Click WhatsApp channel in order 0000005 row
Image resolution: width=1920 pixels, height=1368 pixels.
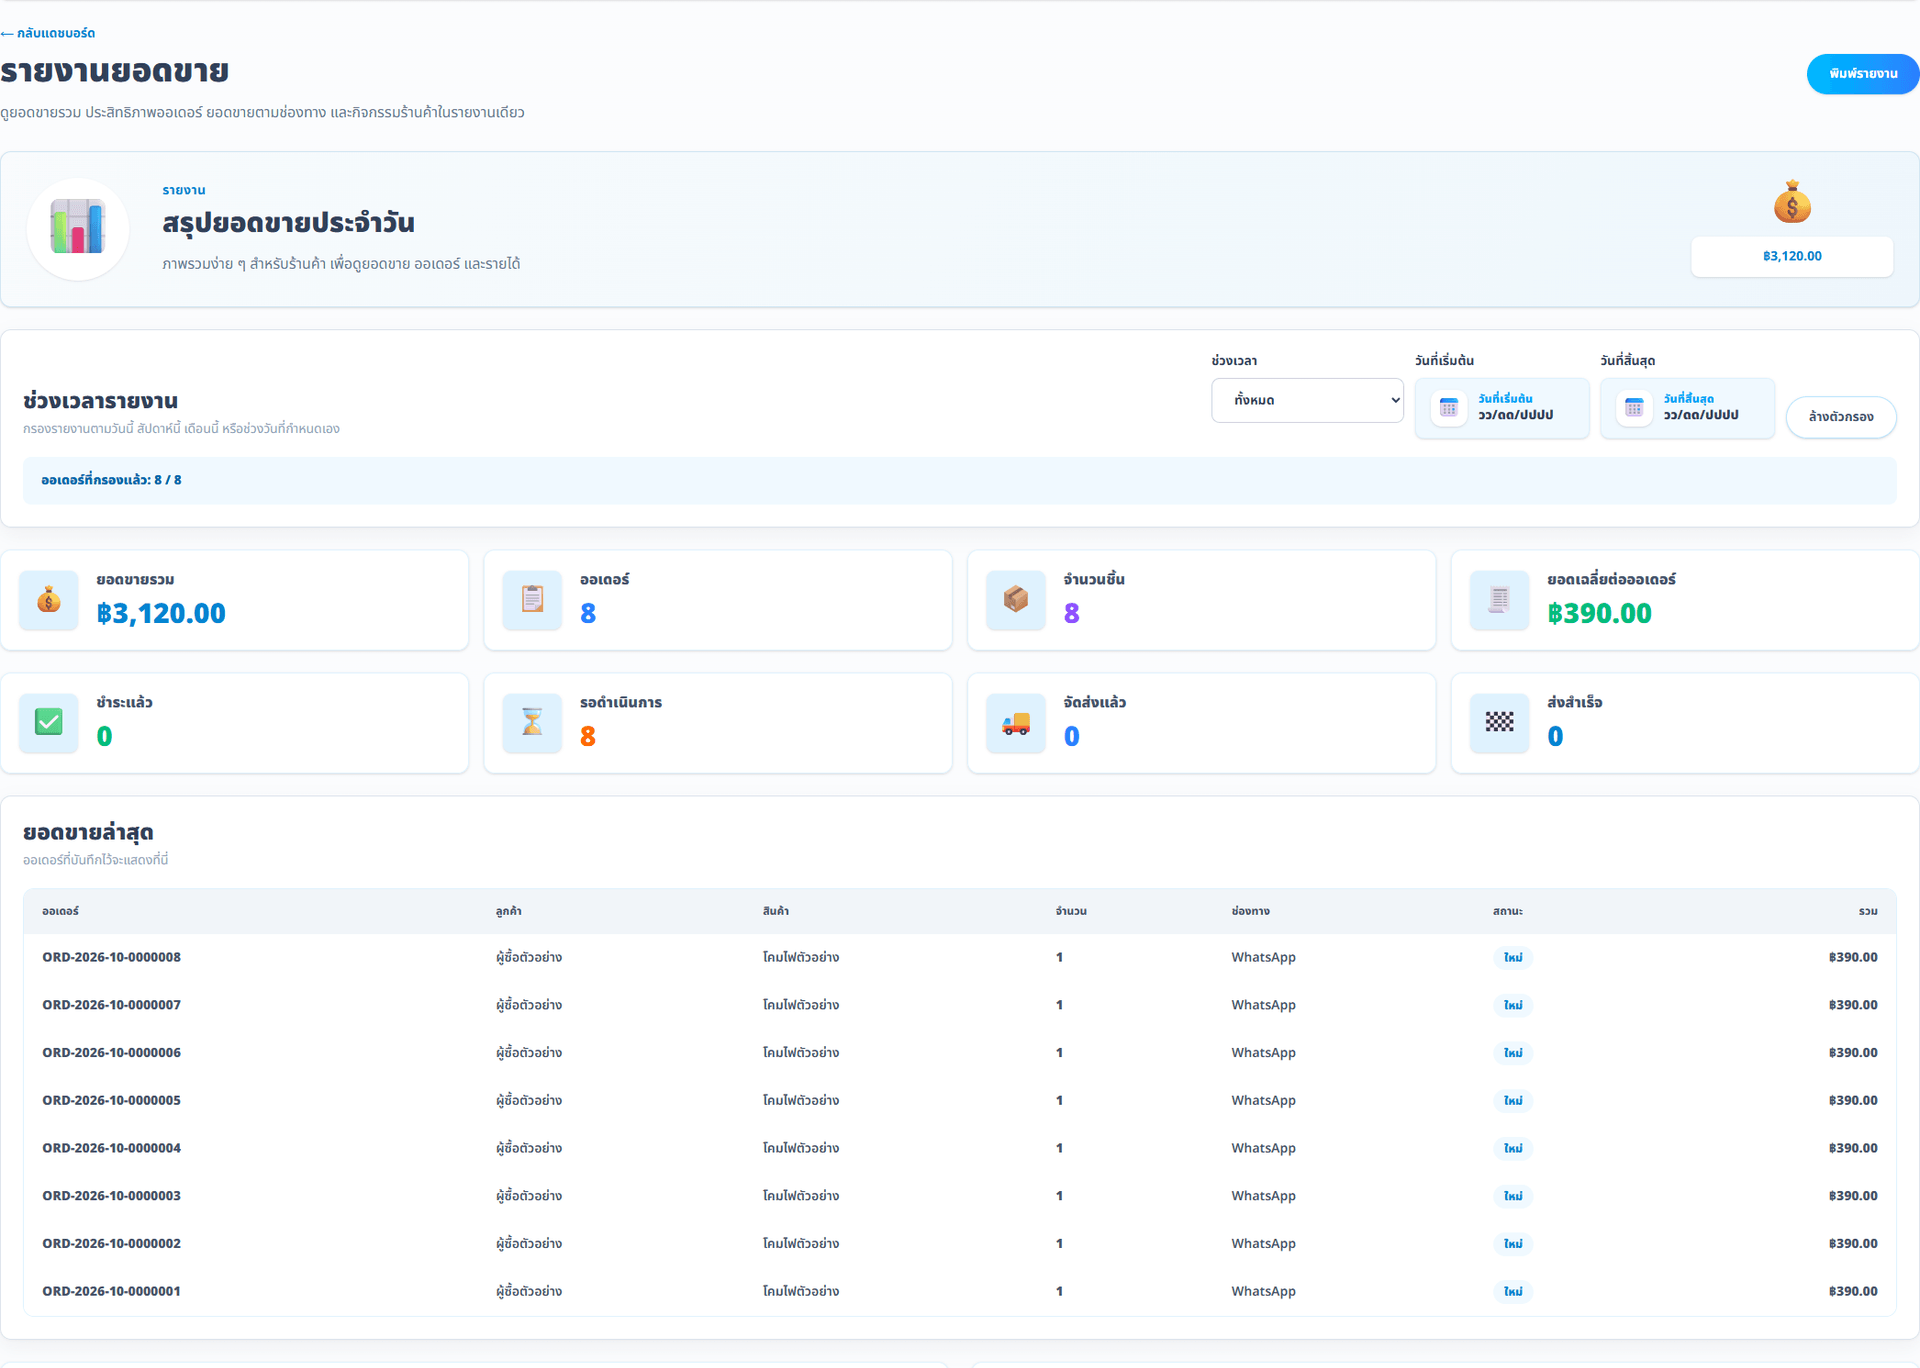click(1263, 1100)
